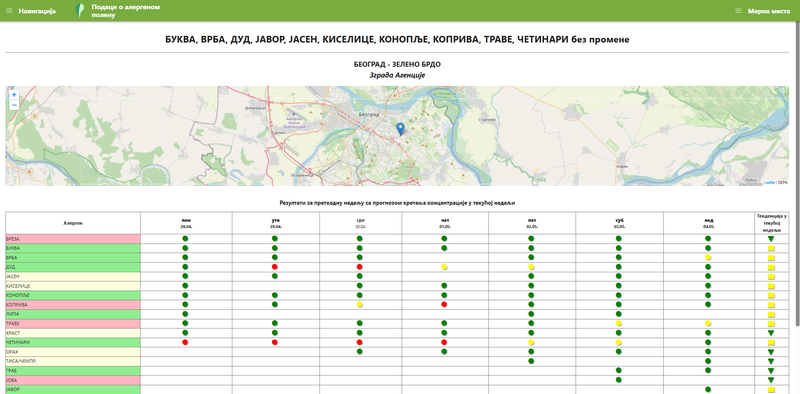The width and height of the screenshot is (800, 394).
Task: Click the leaf logo in header
Action: 79,11
